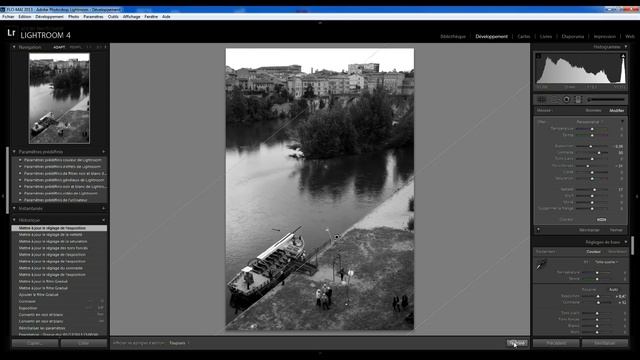Image resolution: width=640 pixels, height=360 pixels.
Task: Add a snapshot with Instantanés plus icon
Action: point(103,208)
